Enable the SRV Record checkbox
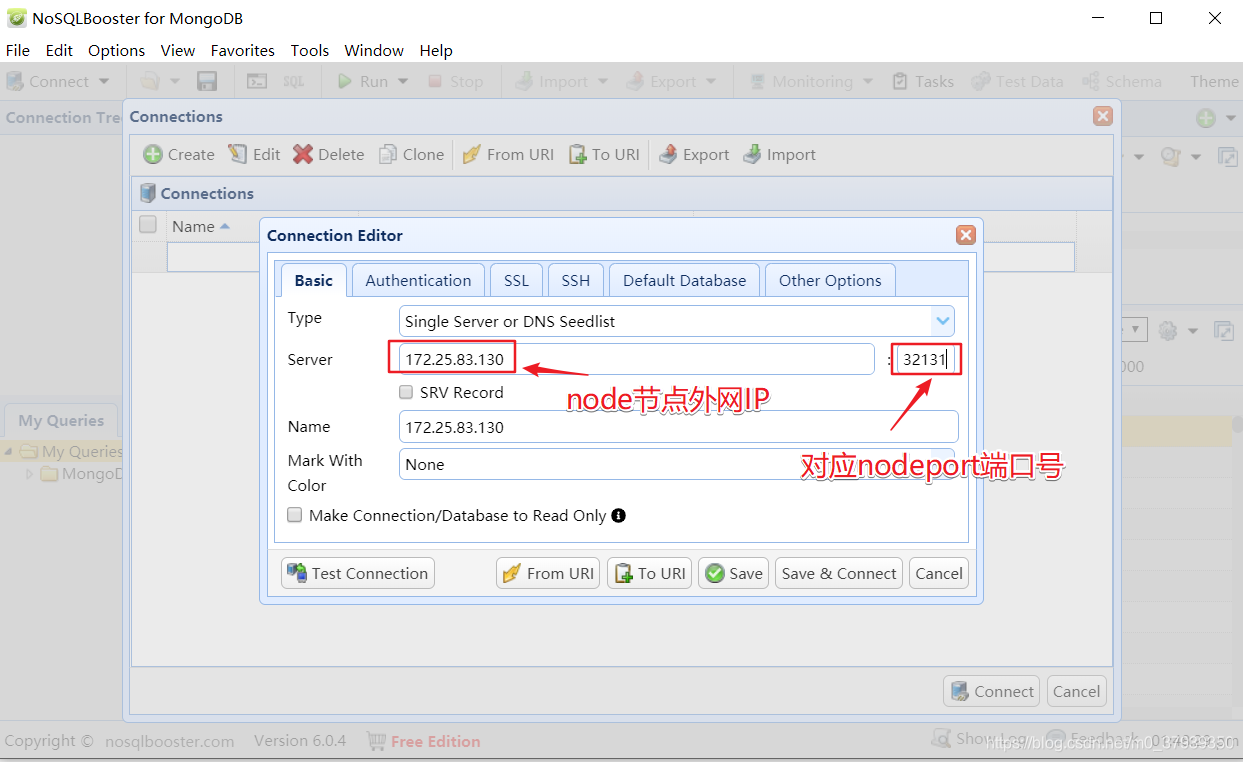This screenshot has width=1244, height=762. (x=406, y=392)
